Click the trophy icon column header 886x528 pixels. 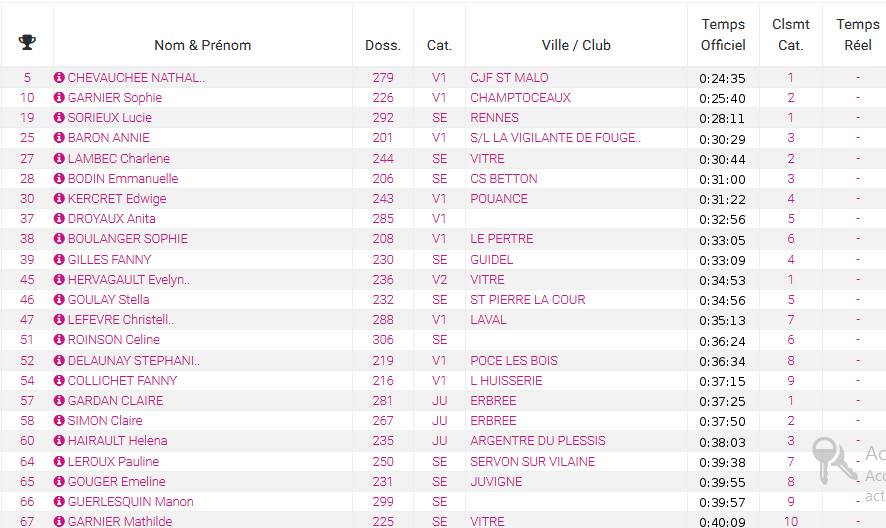(x=27, y=42)
